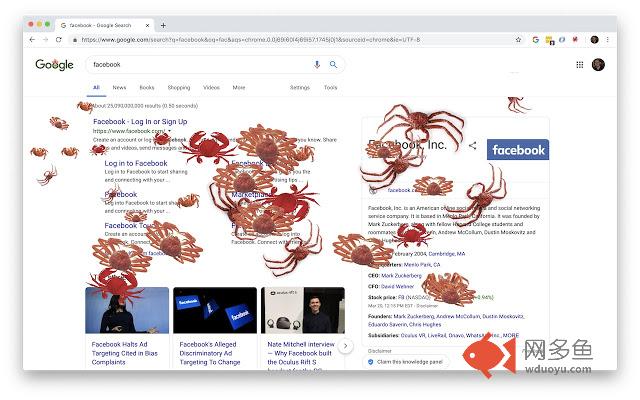The image size is (640, 400).
Task: Open the Cambridge, MA link
Action: [447, 254]
